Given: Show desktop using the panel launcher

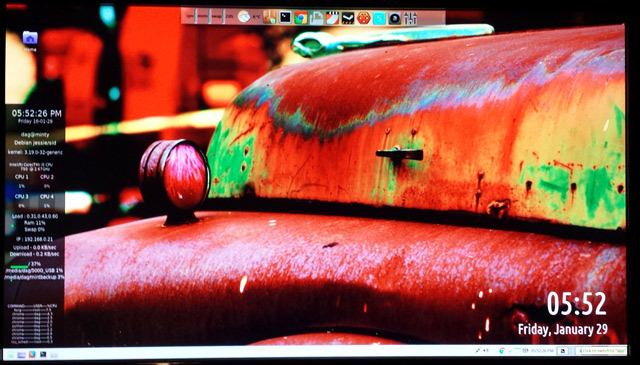Looking at the screenshot, I should 21,354.
